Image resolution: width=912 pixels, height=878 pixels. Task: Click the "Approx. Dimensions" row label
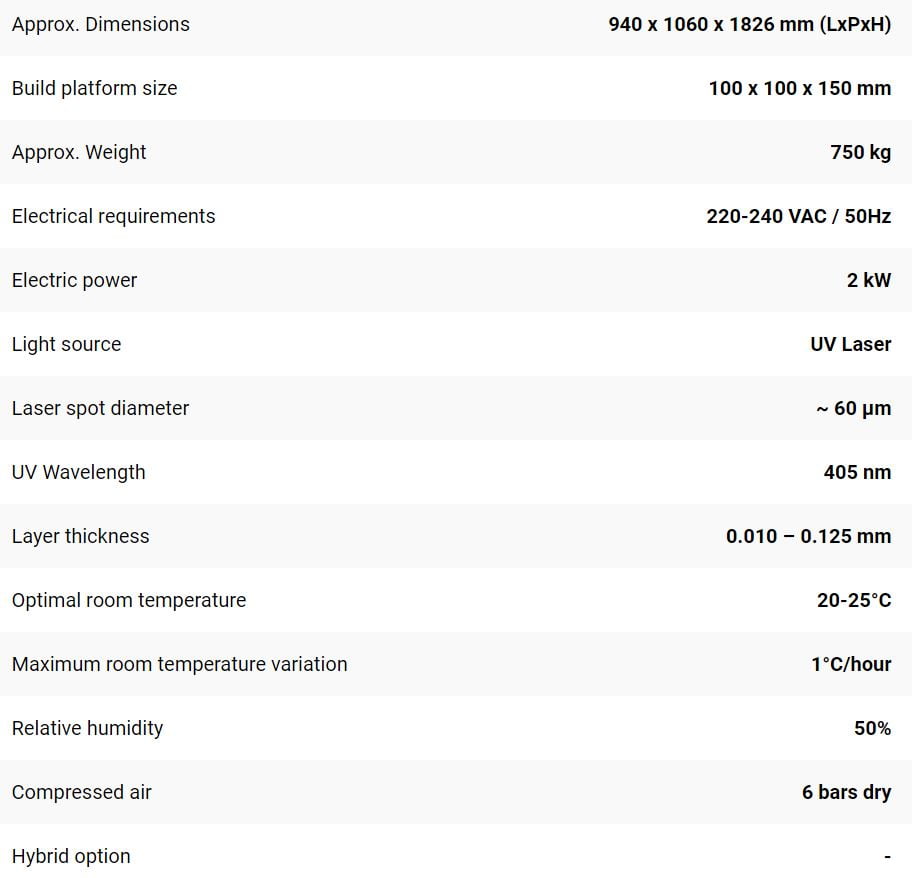point(100,24)
